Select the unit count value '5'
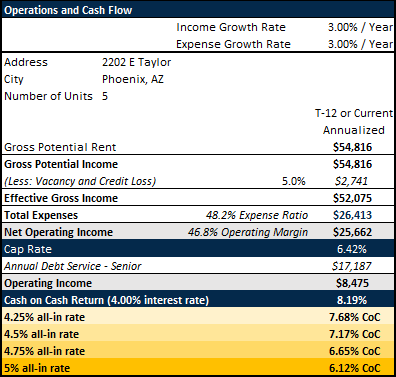396x377 pixels. click(x=105, y=96)
